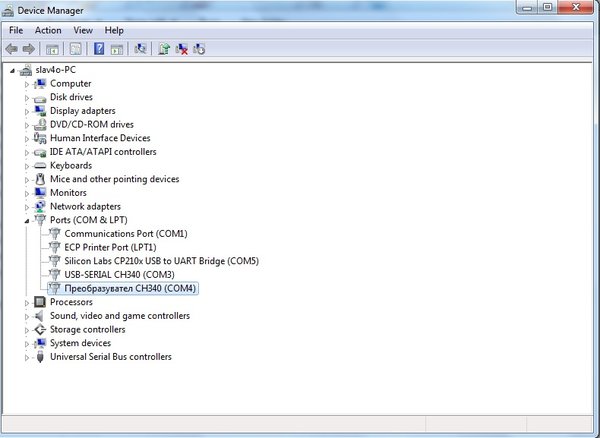600x438 pixels.
Task: Click the Show/Hide console tree icon
Action: 52,49
